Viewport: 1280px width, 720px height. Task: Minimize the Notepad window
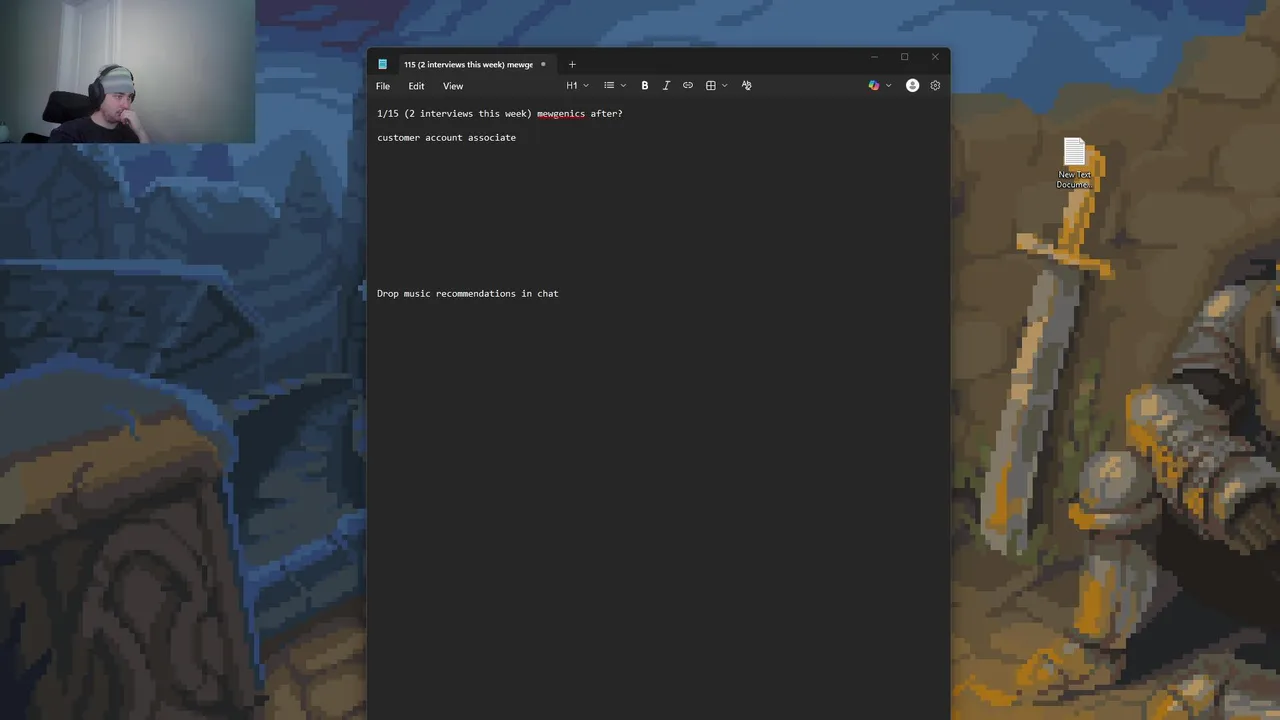pyautogui.click(x=874, y=57)
